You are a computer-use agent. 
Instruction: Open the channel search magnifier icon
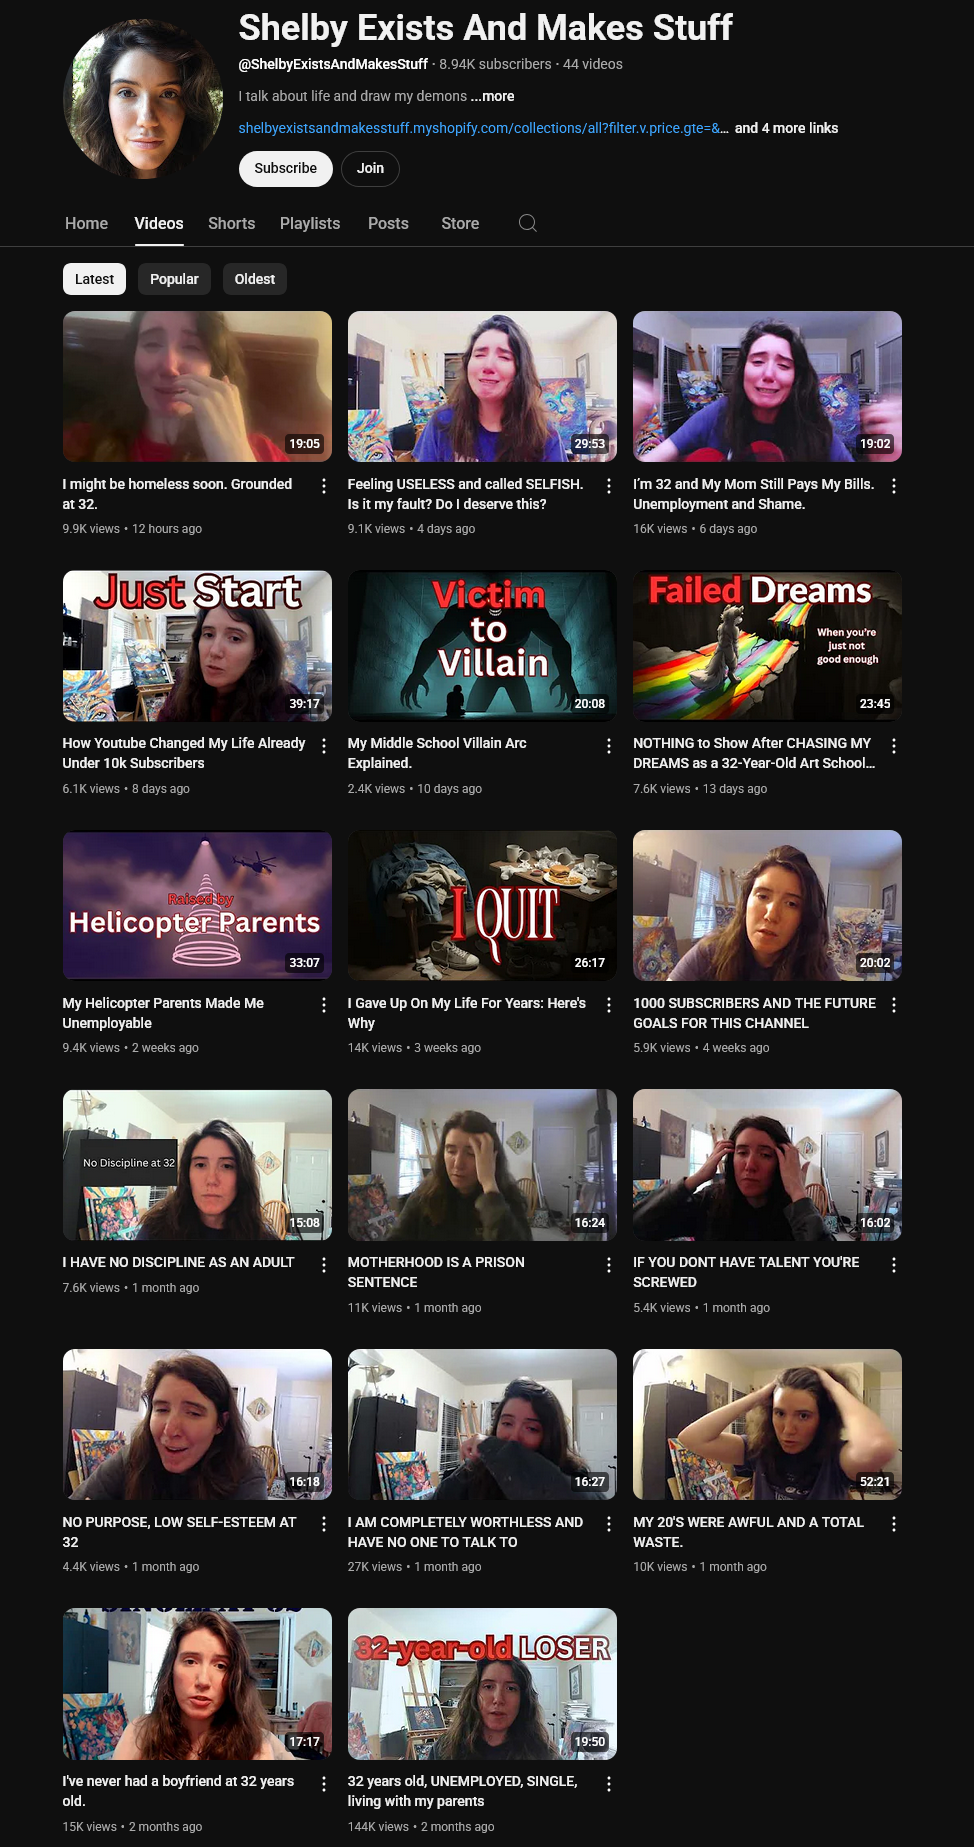[528, 223]
